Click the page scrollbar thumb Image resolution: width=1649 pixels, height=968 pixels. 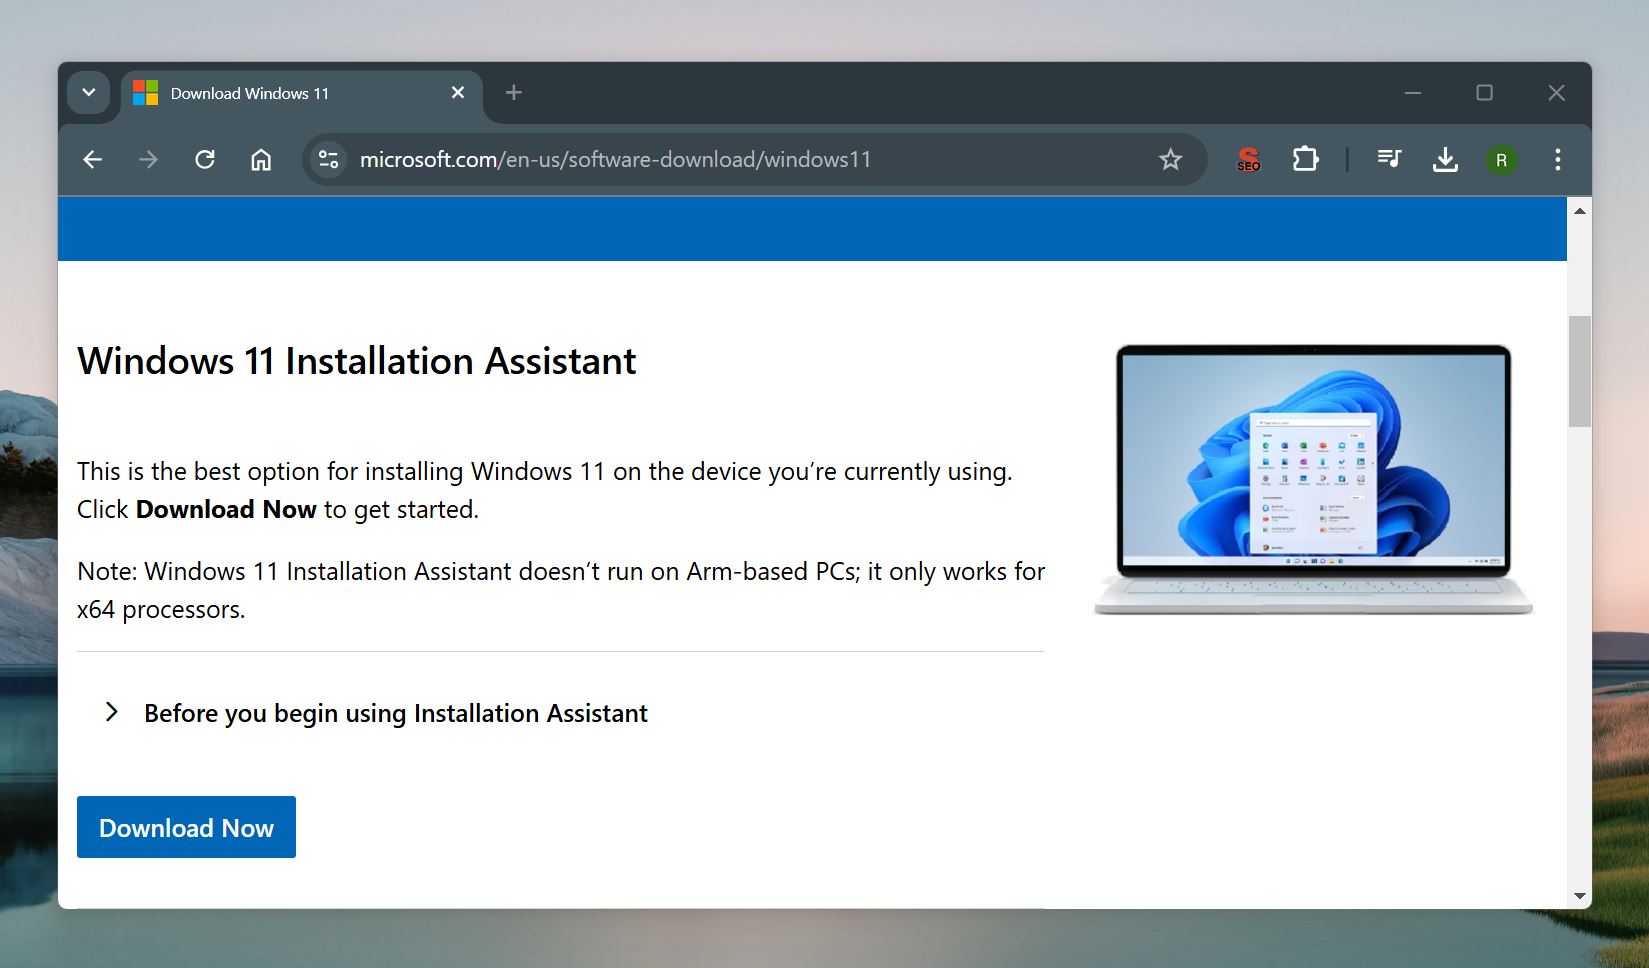(1579, 371)
